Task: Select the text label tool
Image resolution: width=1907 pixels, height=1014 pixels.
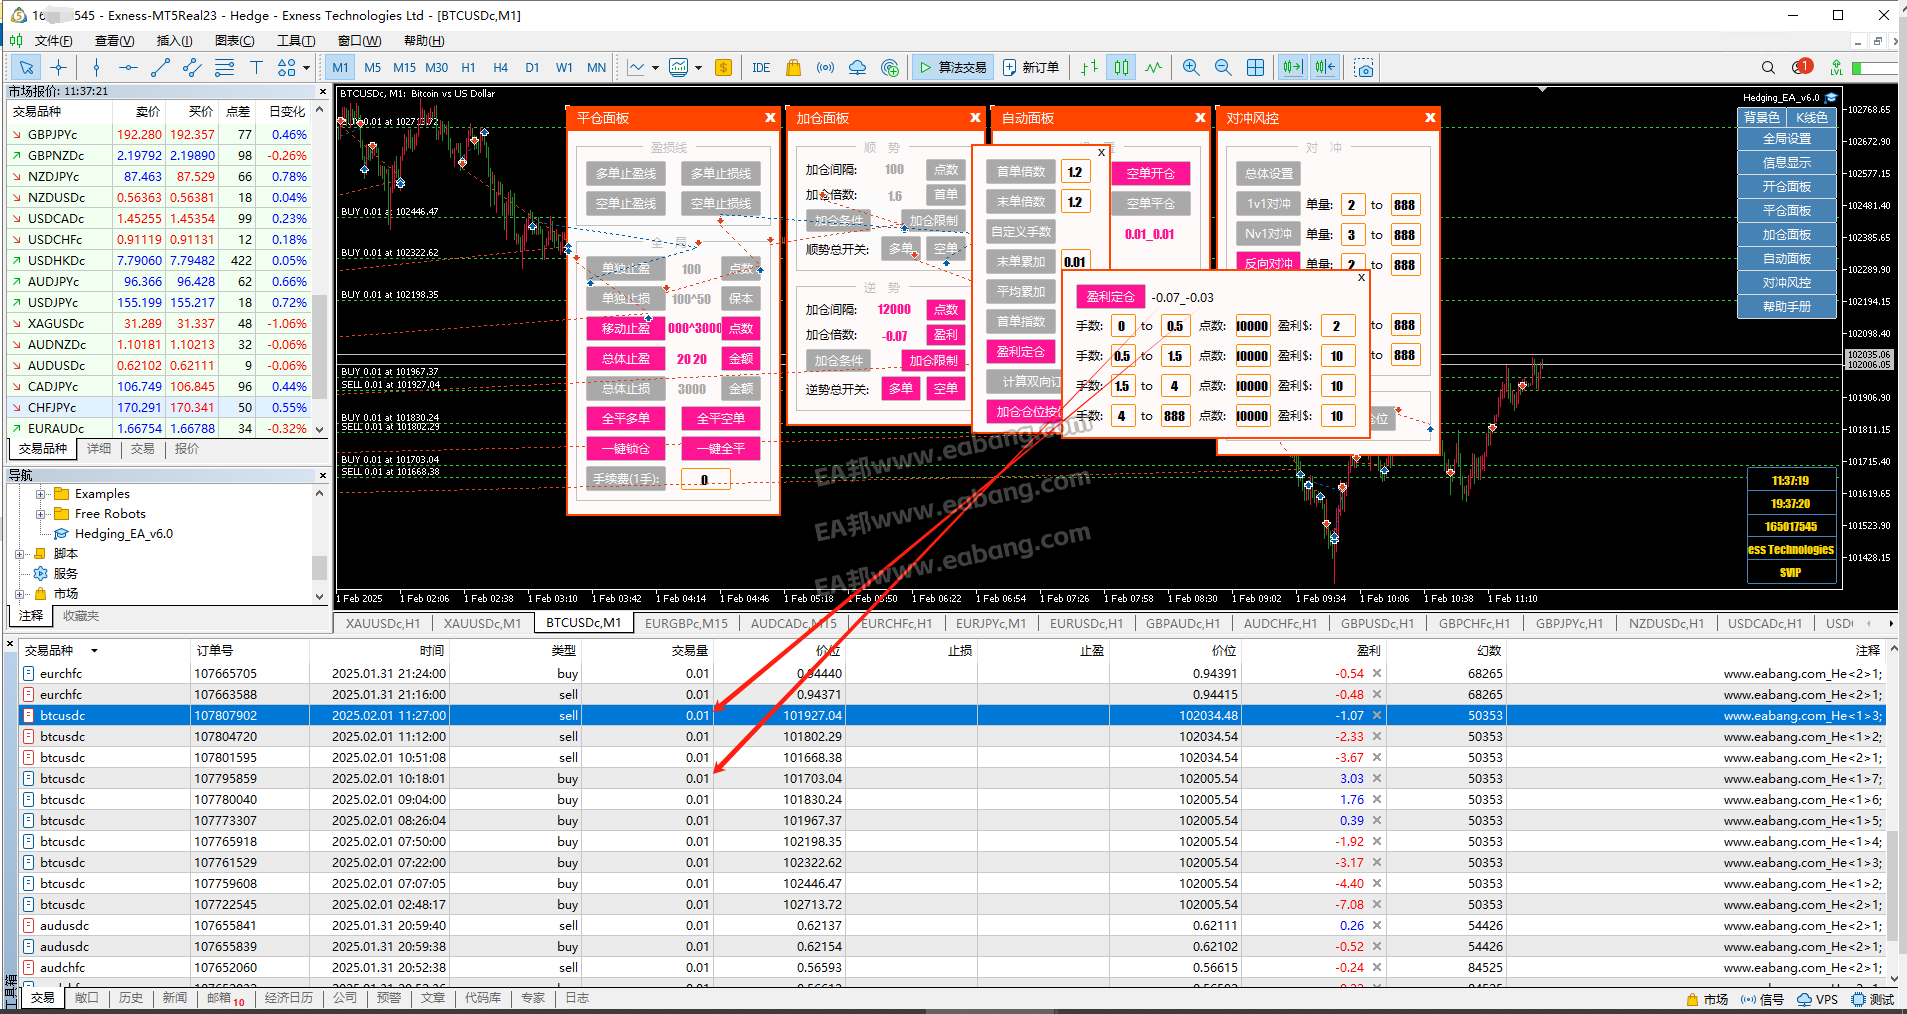Action: coord(256,68)
